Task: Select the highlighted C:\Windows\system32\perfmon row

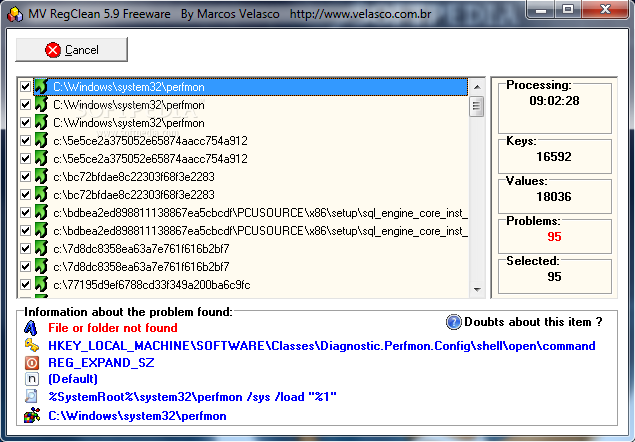Action: (251, 87)
